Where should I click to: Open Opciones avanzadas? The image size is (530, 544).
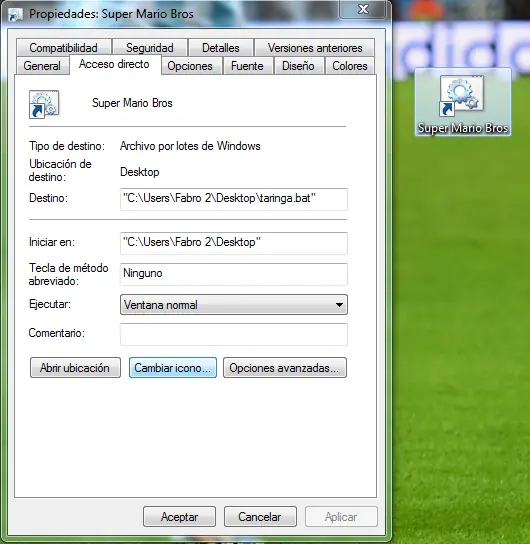pyautogui.click(x=285, y=367)
